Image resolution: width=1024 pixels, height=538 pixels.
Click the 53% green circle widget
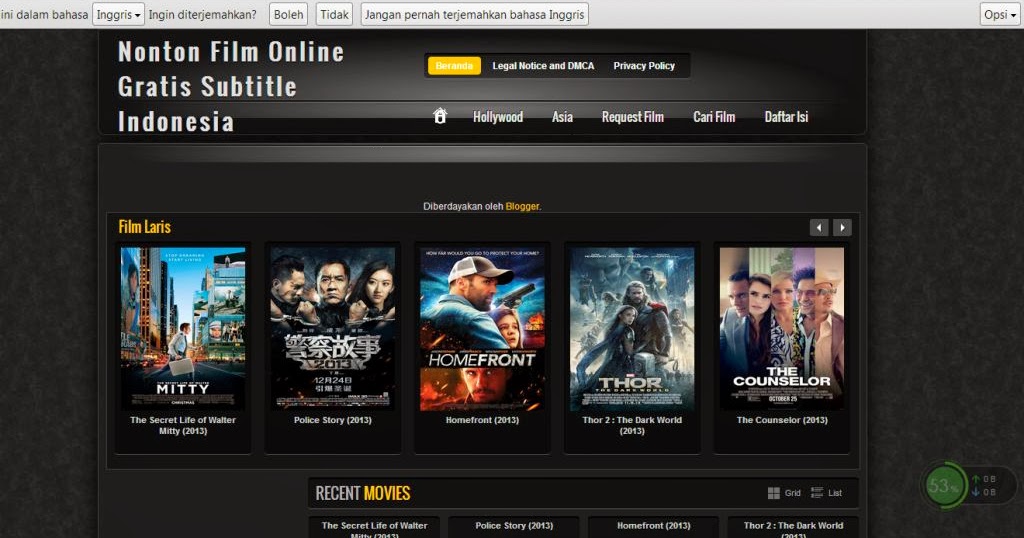[x=943, y=486]
